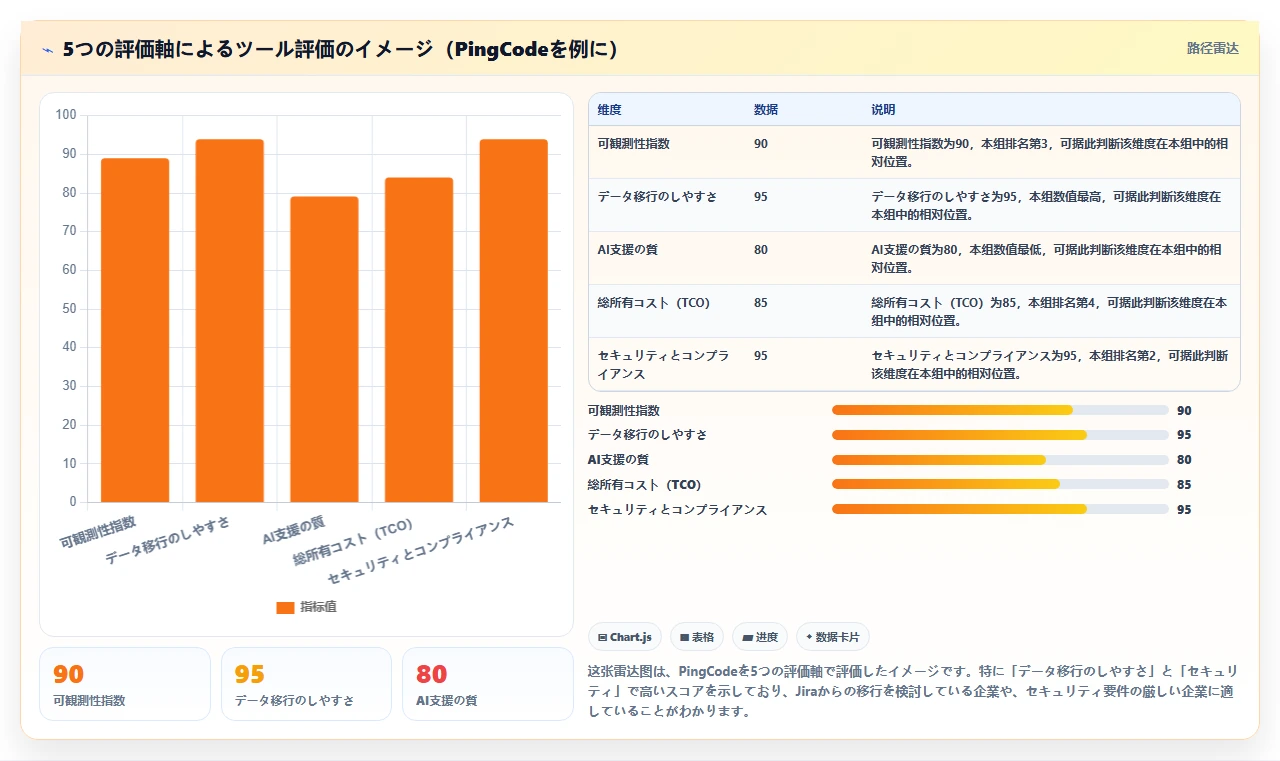Toggle the 指标值 legend item
The width and height of the screenshot is (1280, 761).
coord(306,607)
